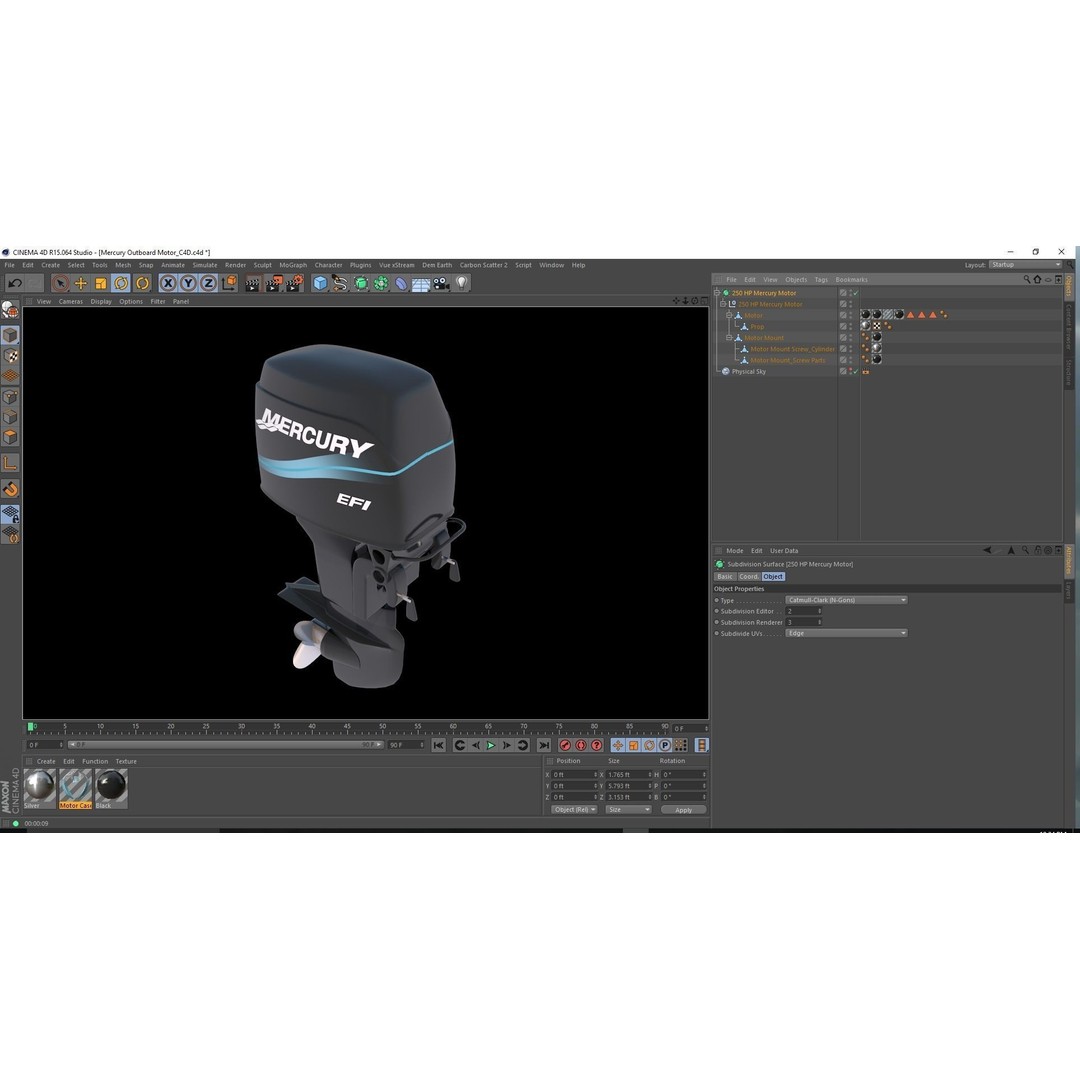Click the Undo arrow in the toolbar
1080x1080 pixels.
tap(14, 283)
